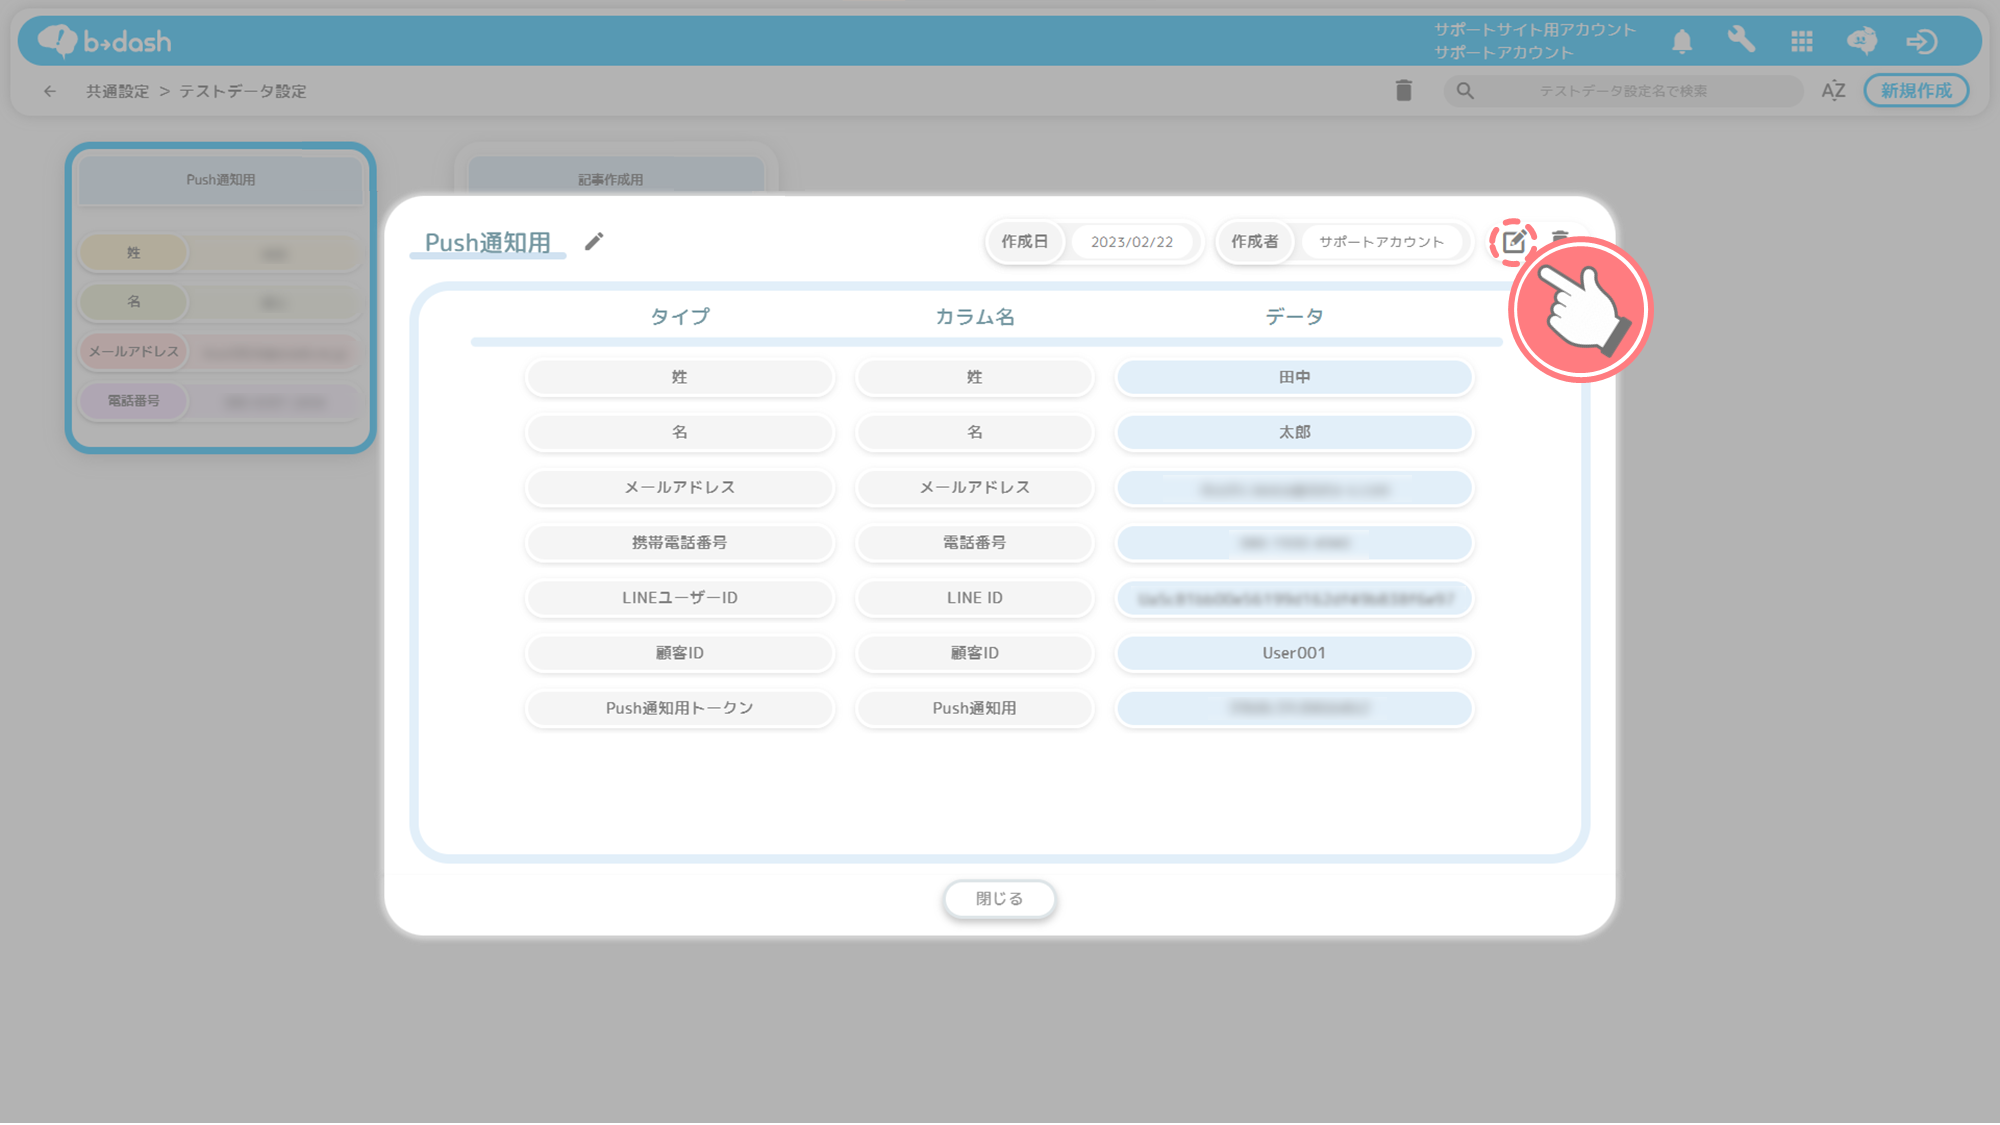Select the 記事作成用 card header
The height and width of the screenshot is (1125, 2000).
pyautogui.click(x=611, y=178)
